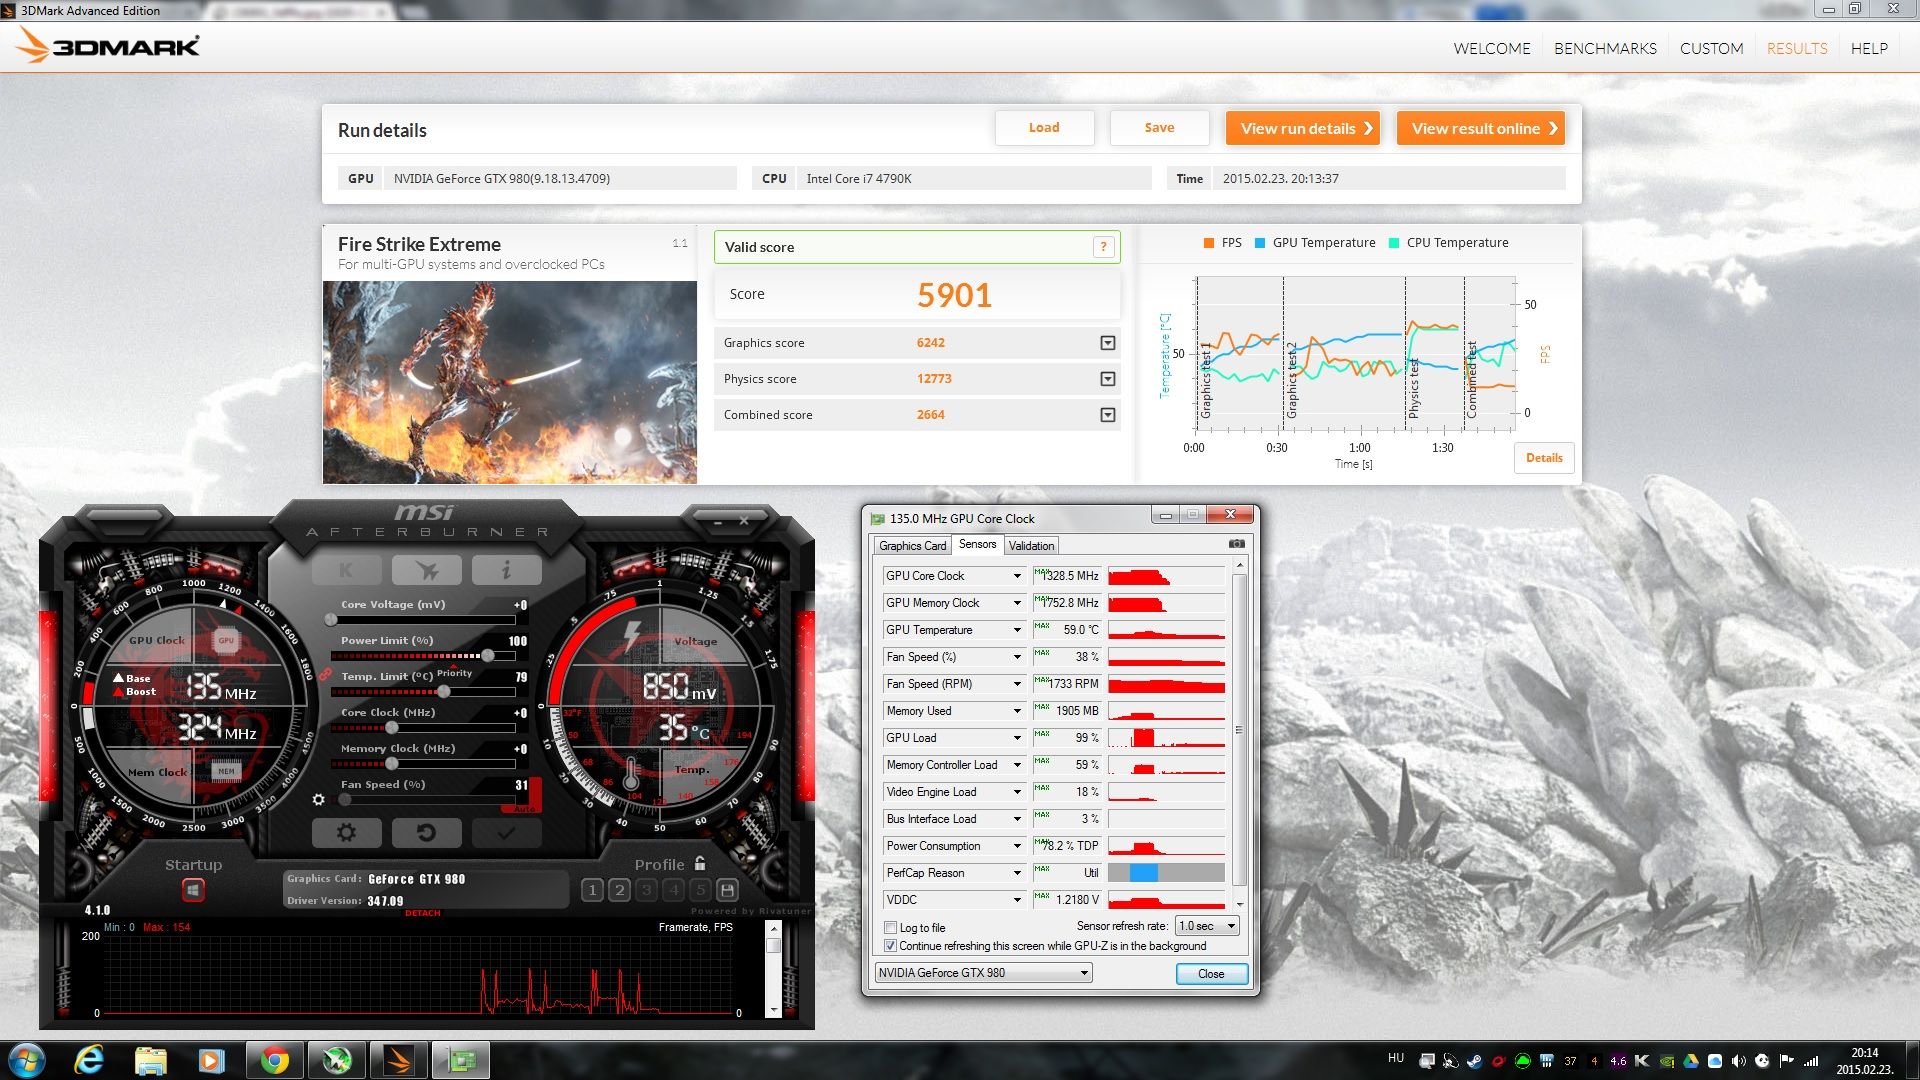
Task: Switch to Validation tab in GPU-Z
Action: click(1031, 545)
